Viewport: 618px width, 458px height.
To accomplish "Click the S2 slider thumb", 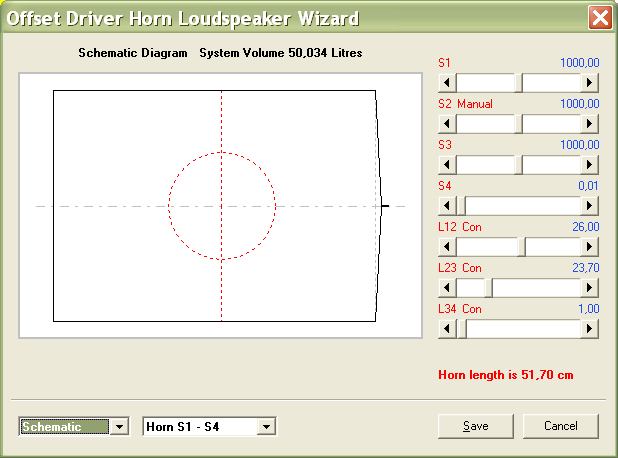I will [x=519, y=124].
